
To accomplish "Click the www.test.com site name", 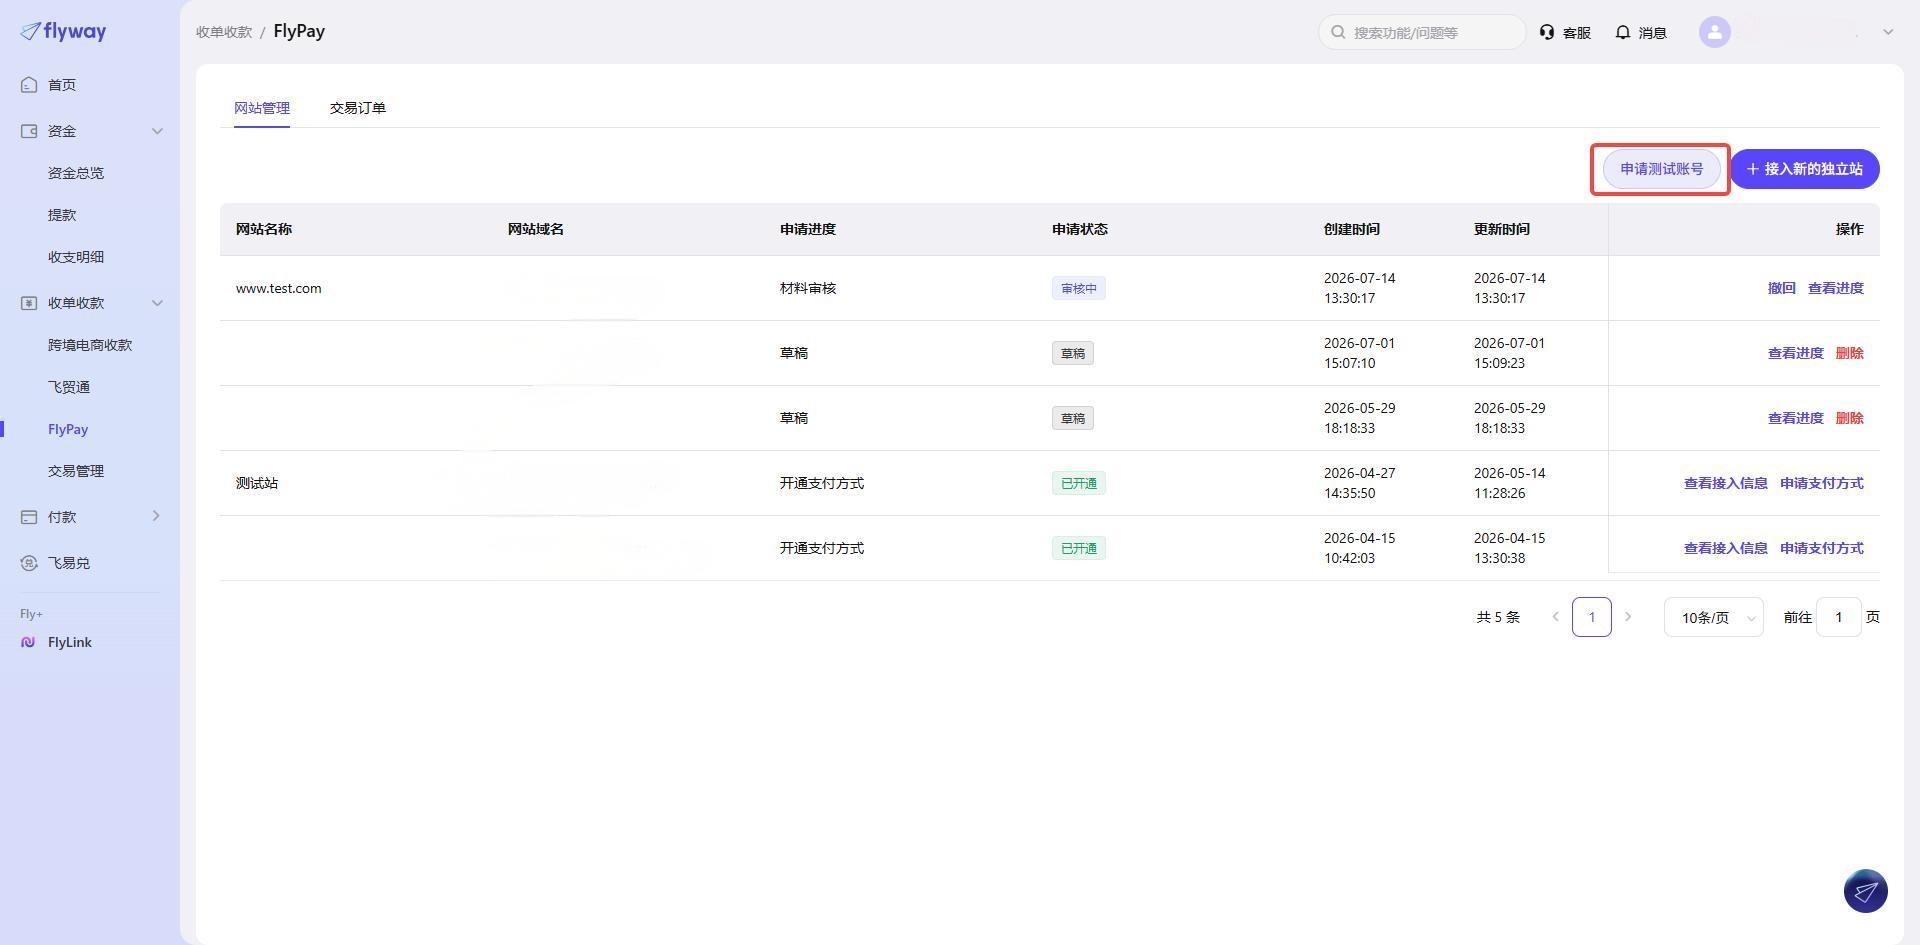I will click(279, 288).
